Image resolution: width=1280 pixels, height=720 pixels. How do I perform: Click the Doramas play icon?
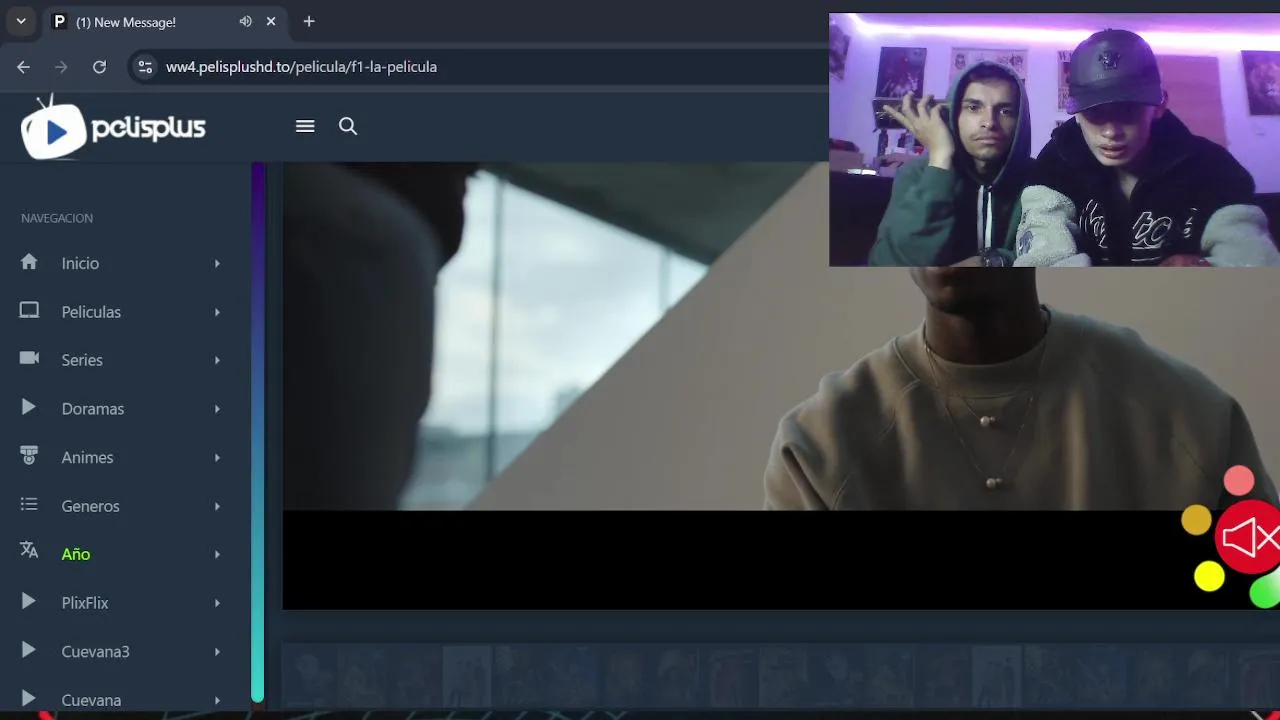(29, 407)
